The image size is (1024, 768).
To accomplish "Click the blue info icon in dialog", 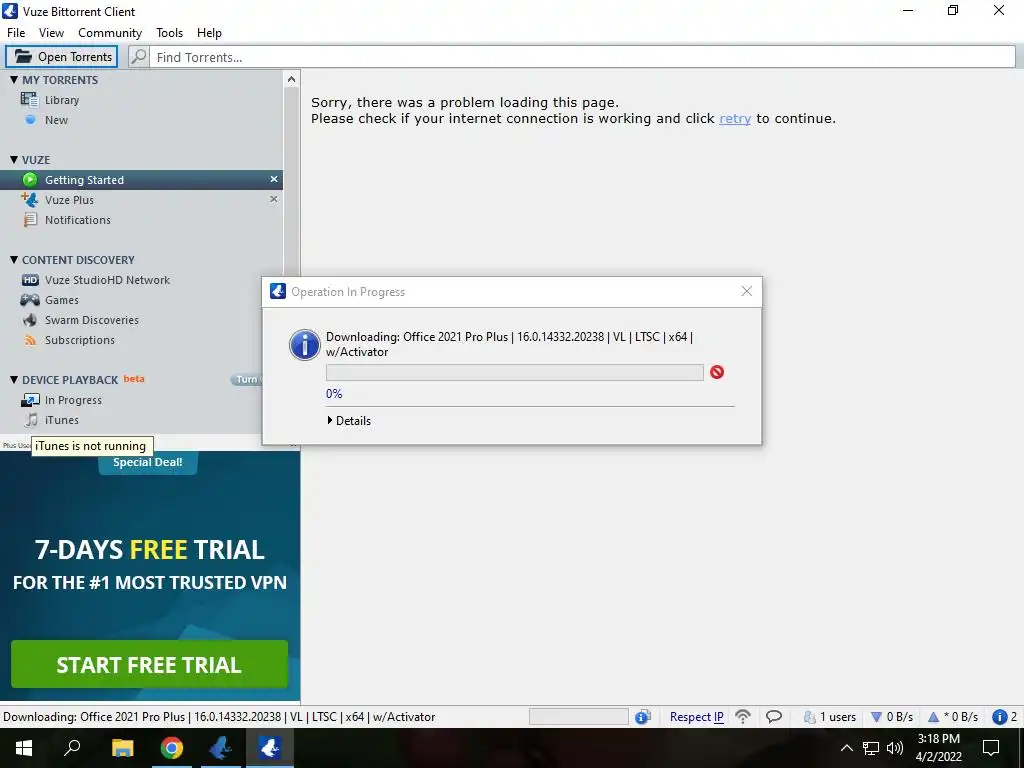I will pyautogui.click(x=304, y=345).
